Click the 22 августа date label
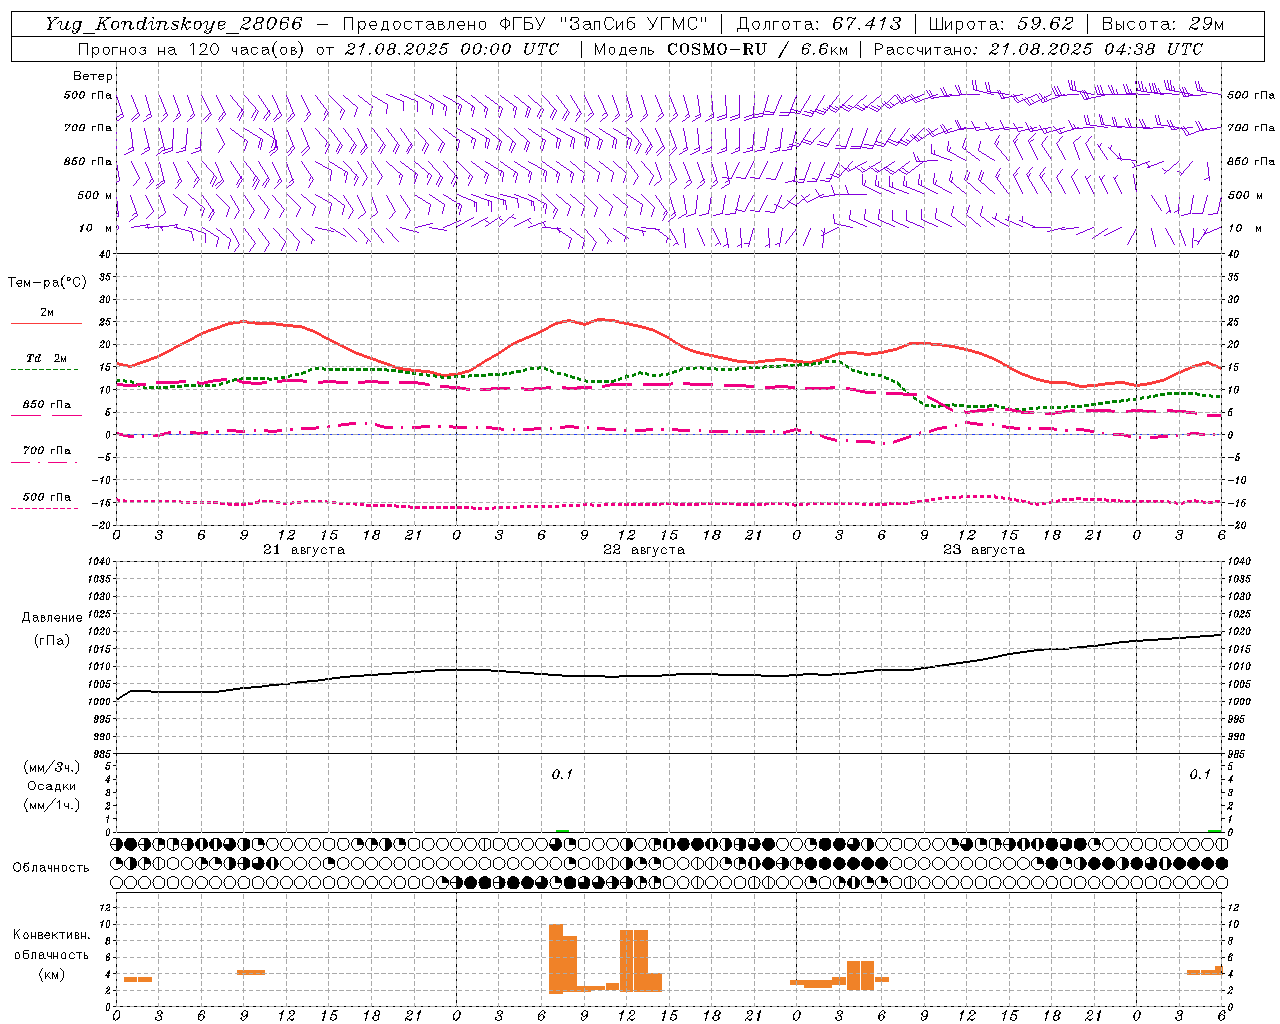The image size is (1280, 1024). point(644,550)
